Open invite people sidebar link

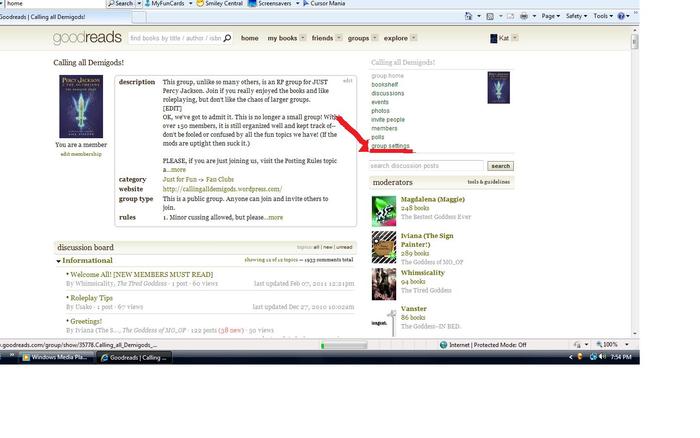[x=388, y=120]
